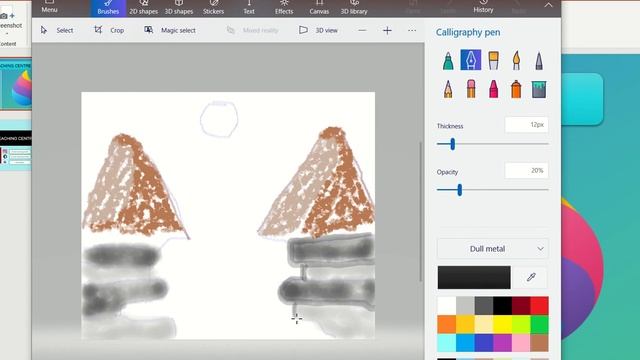The height and width of the screenshot is (360, 640).
Task: Select the Oil brush tool
Action: 493,60
